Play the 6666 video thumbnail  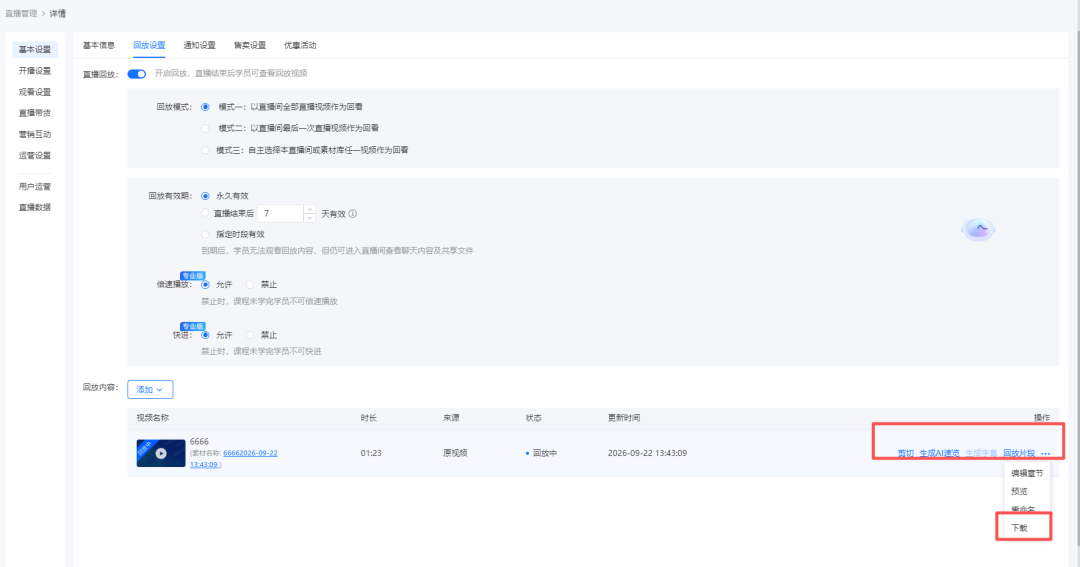click(x=160, y=453)
